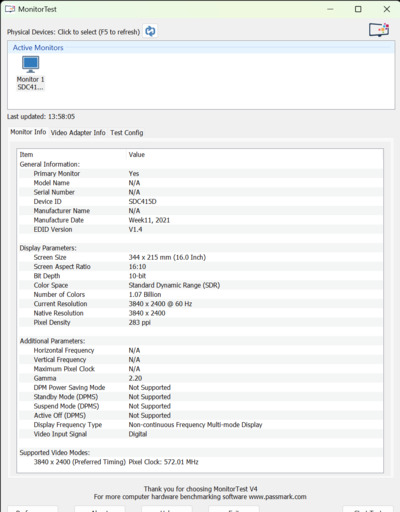Click the MonitorTest title bar app icon
Screen dimensions: 400x512
tap(10, 9)
